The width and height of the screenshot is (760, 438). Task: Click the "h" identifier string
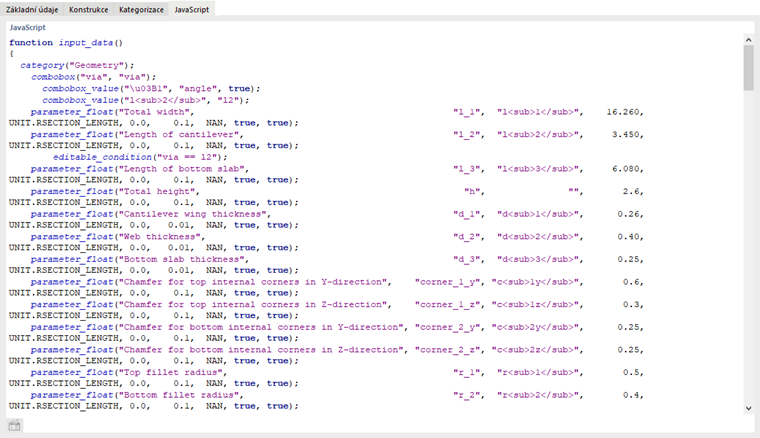472,191
